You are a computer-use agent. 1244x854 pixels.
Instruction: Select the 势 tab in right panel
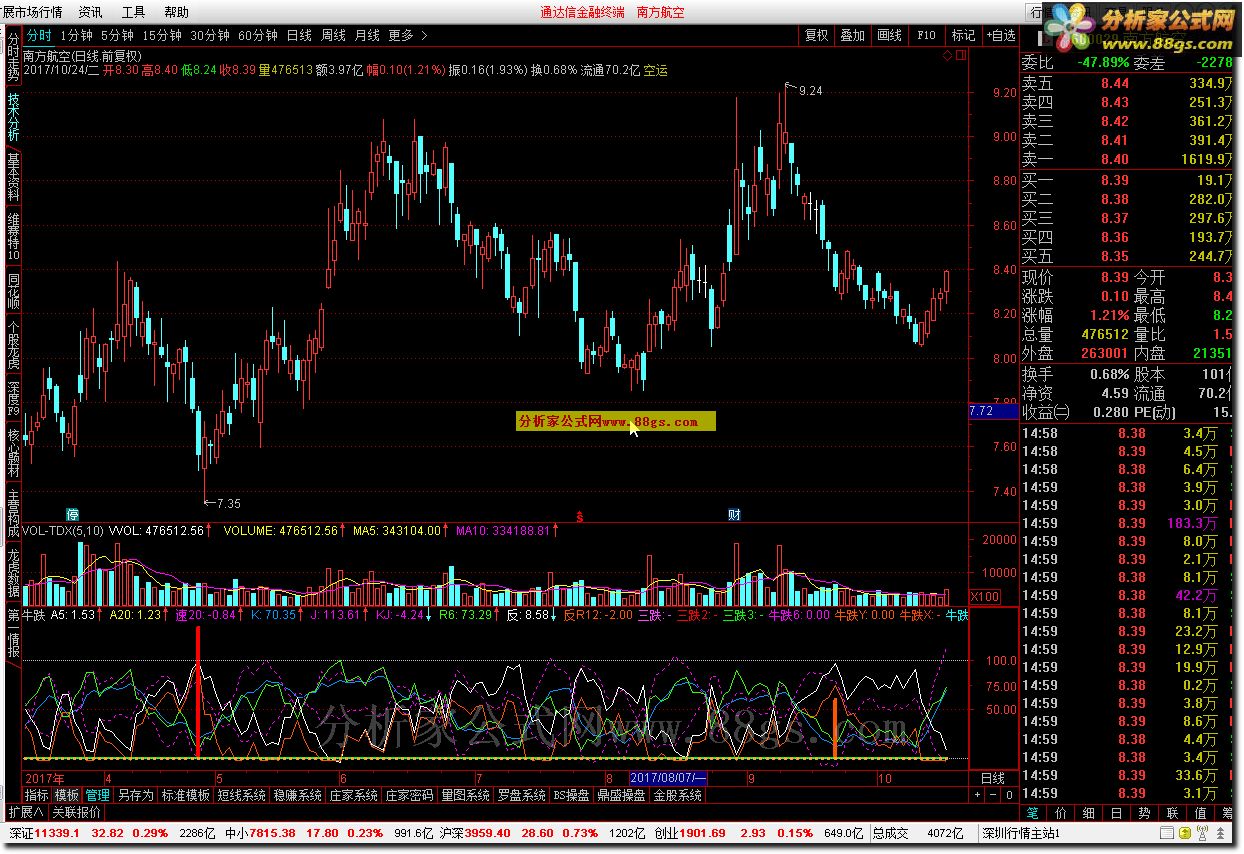tap(1144, 813)
